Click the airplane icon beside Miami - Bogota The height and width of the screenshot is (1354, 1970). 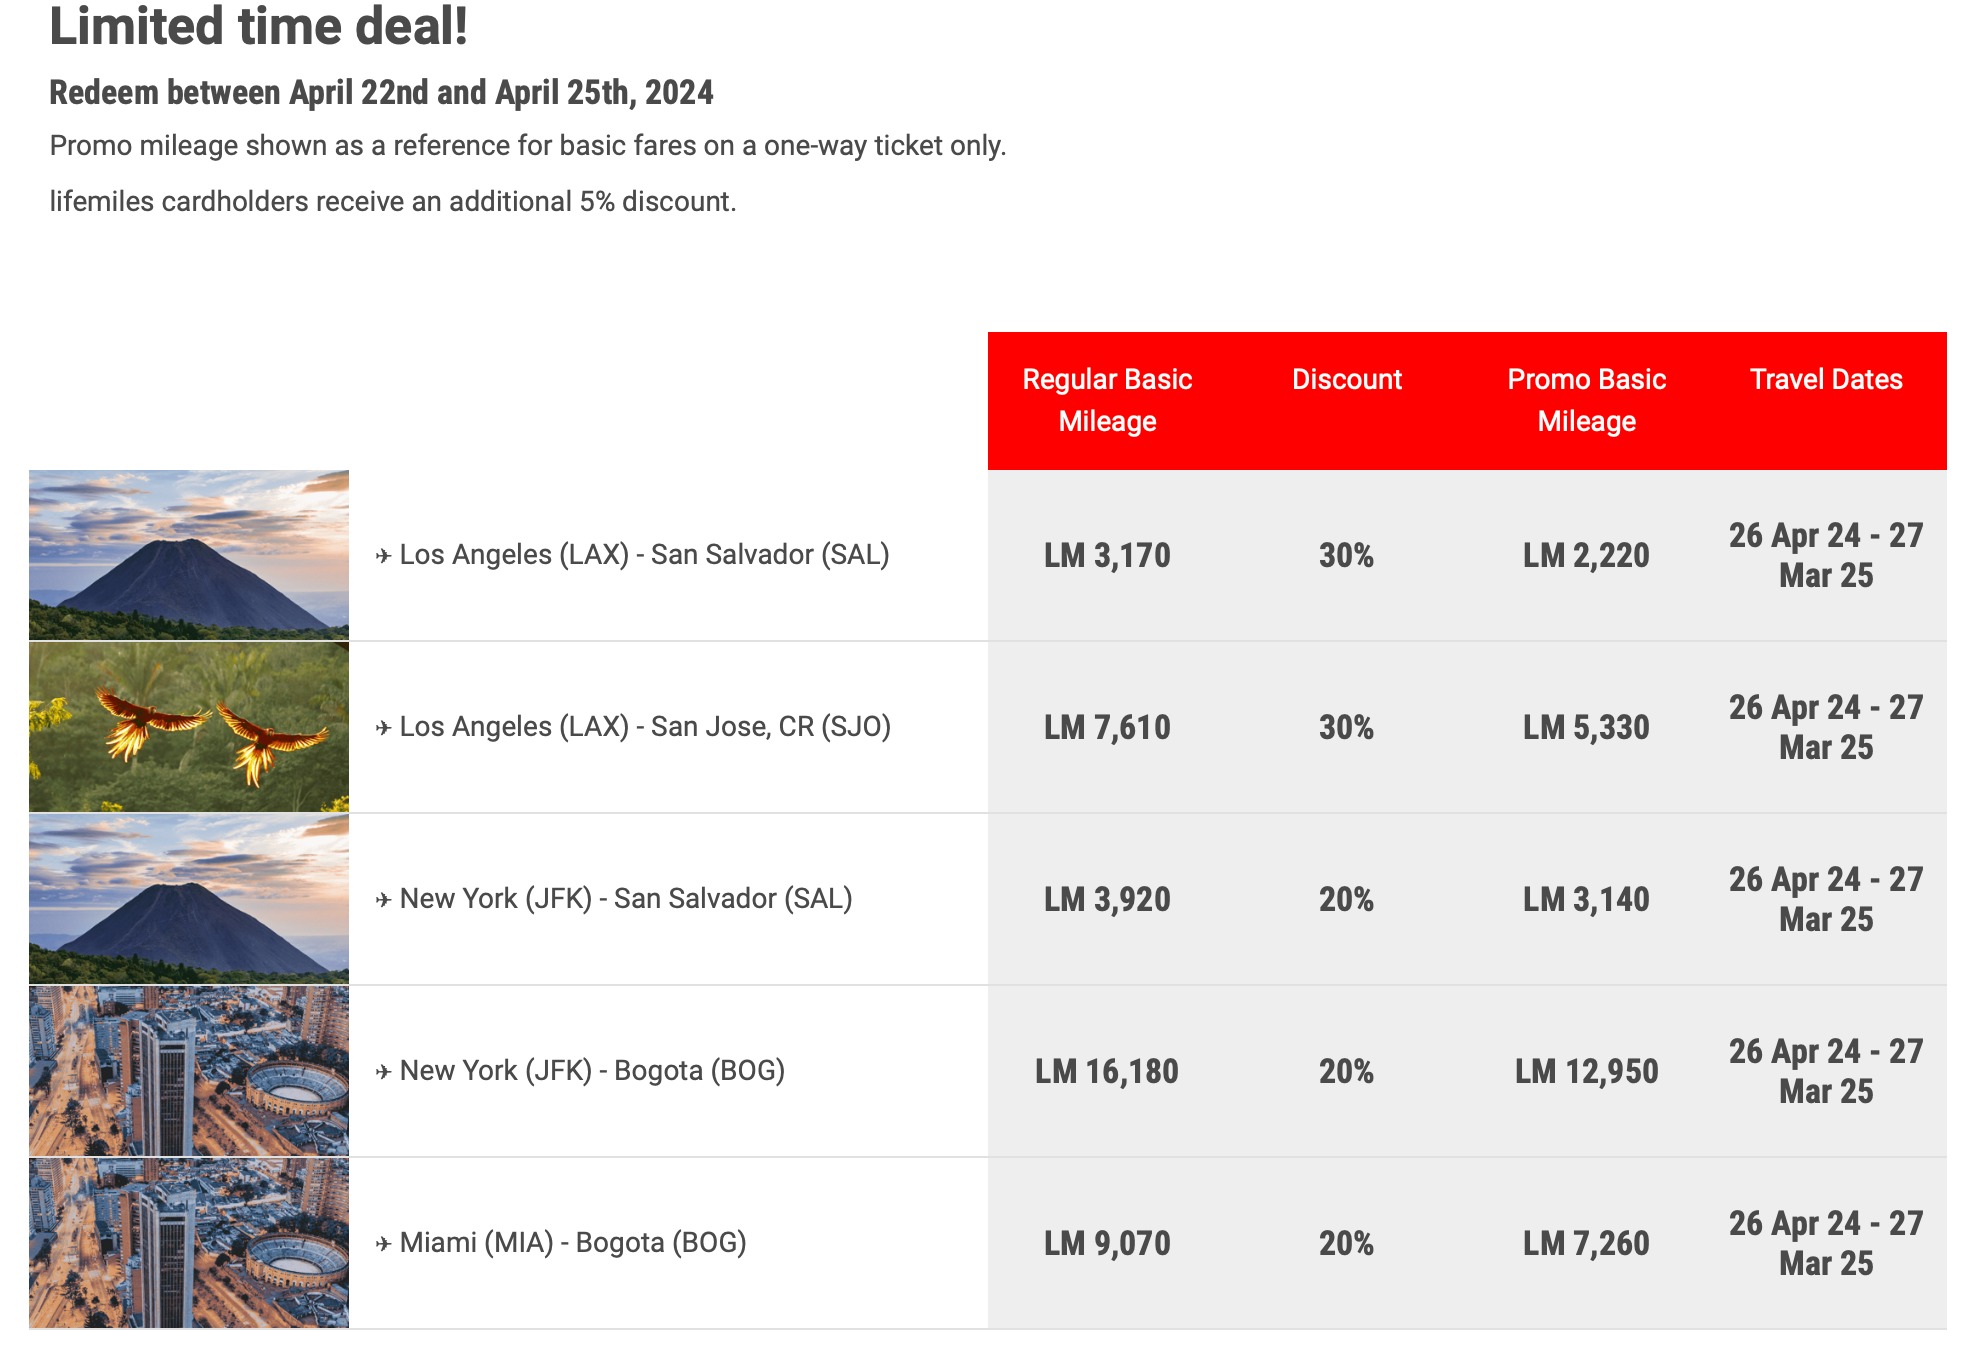383,1244
